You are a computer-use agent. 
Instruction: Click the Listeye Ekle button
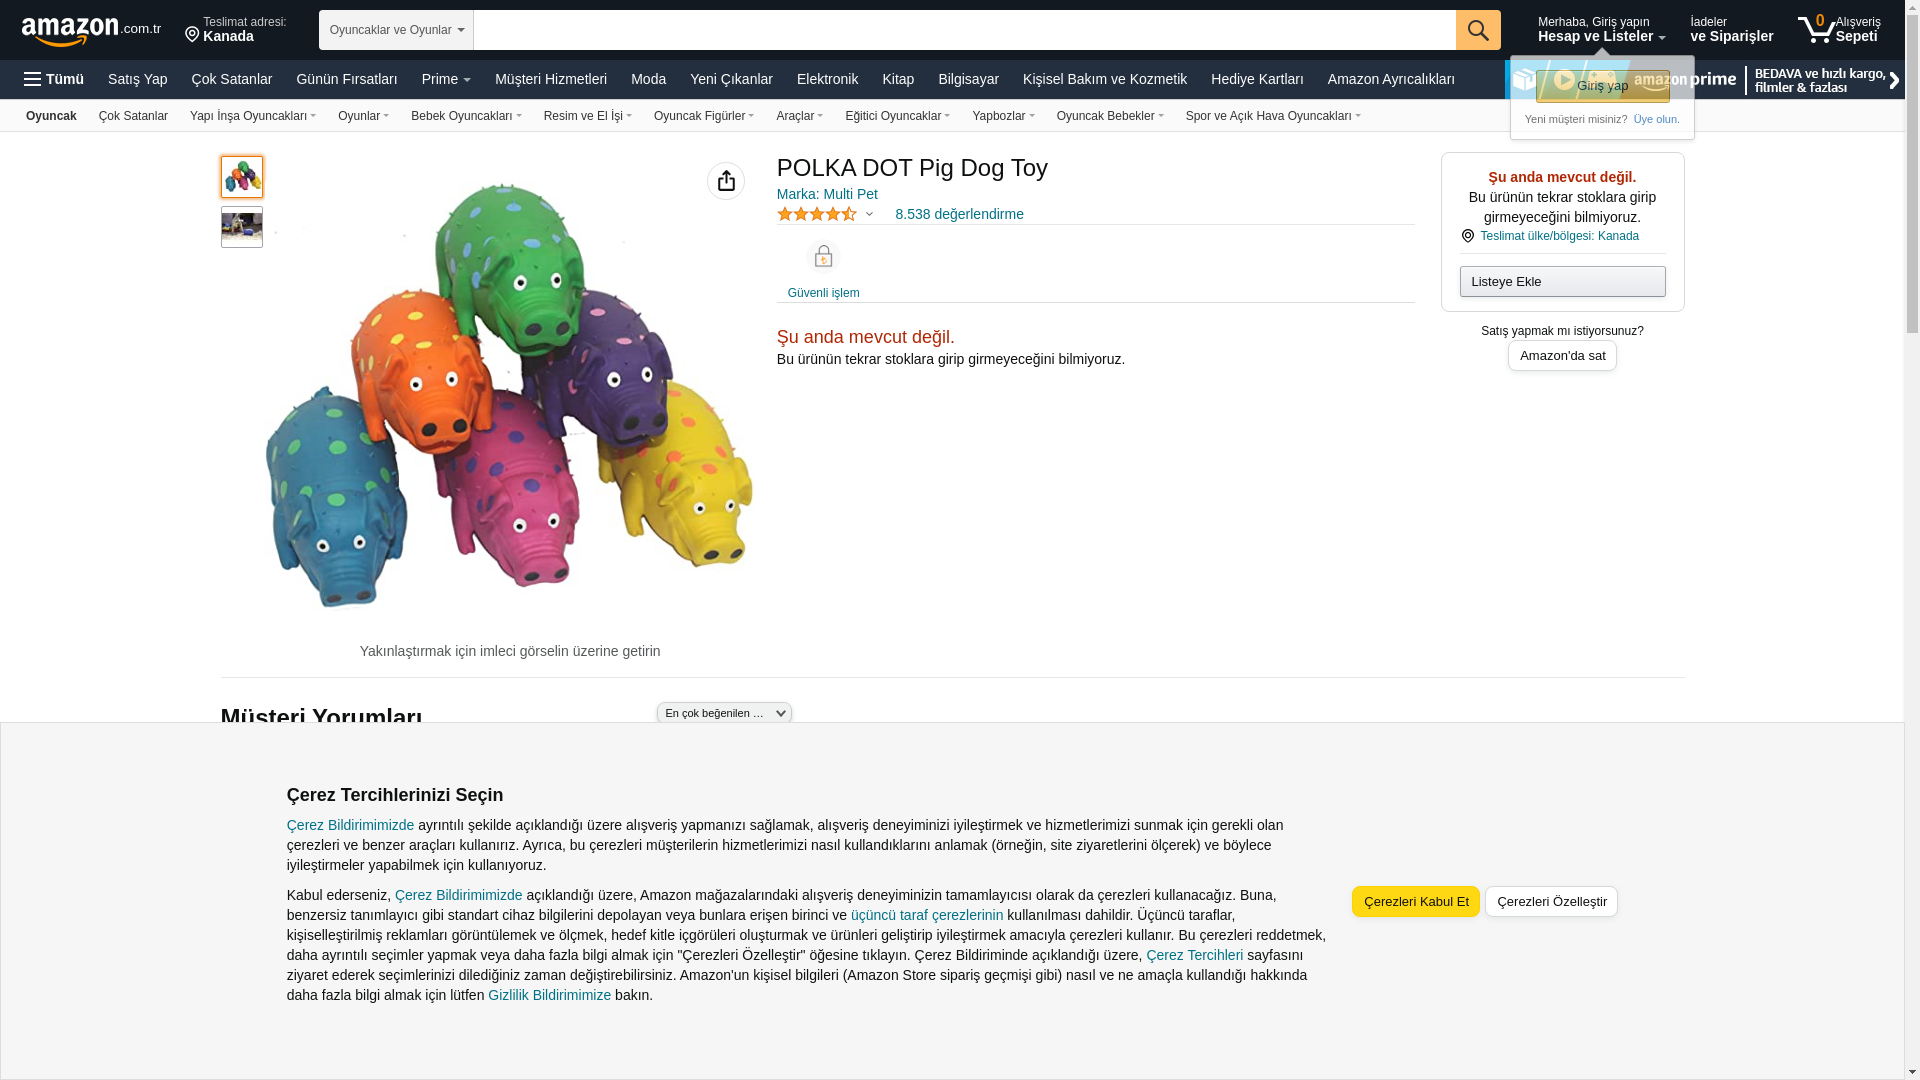click(1562, 281)
